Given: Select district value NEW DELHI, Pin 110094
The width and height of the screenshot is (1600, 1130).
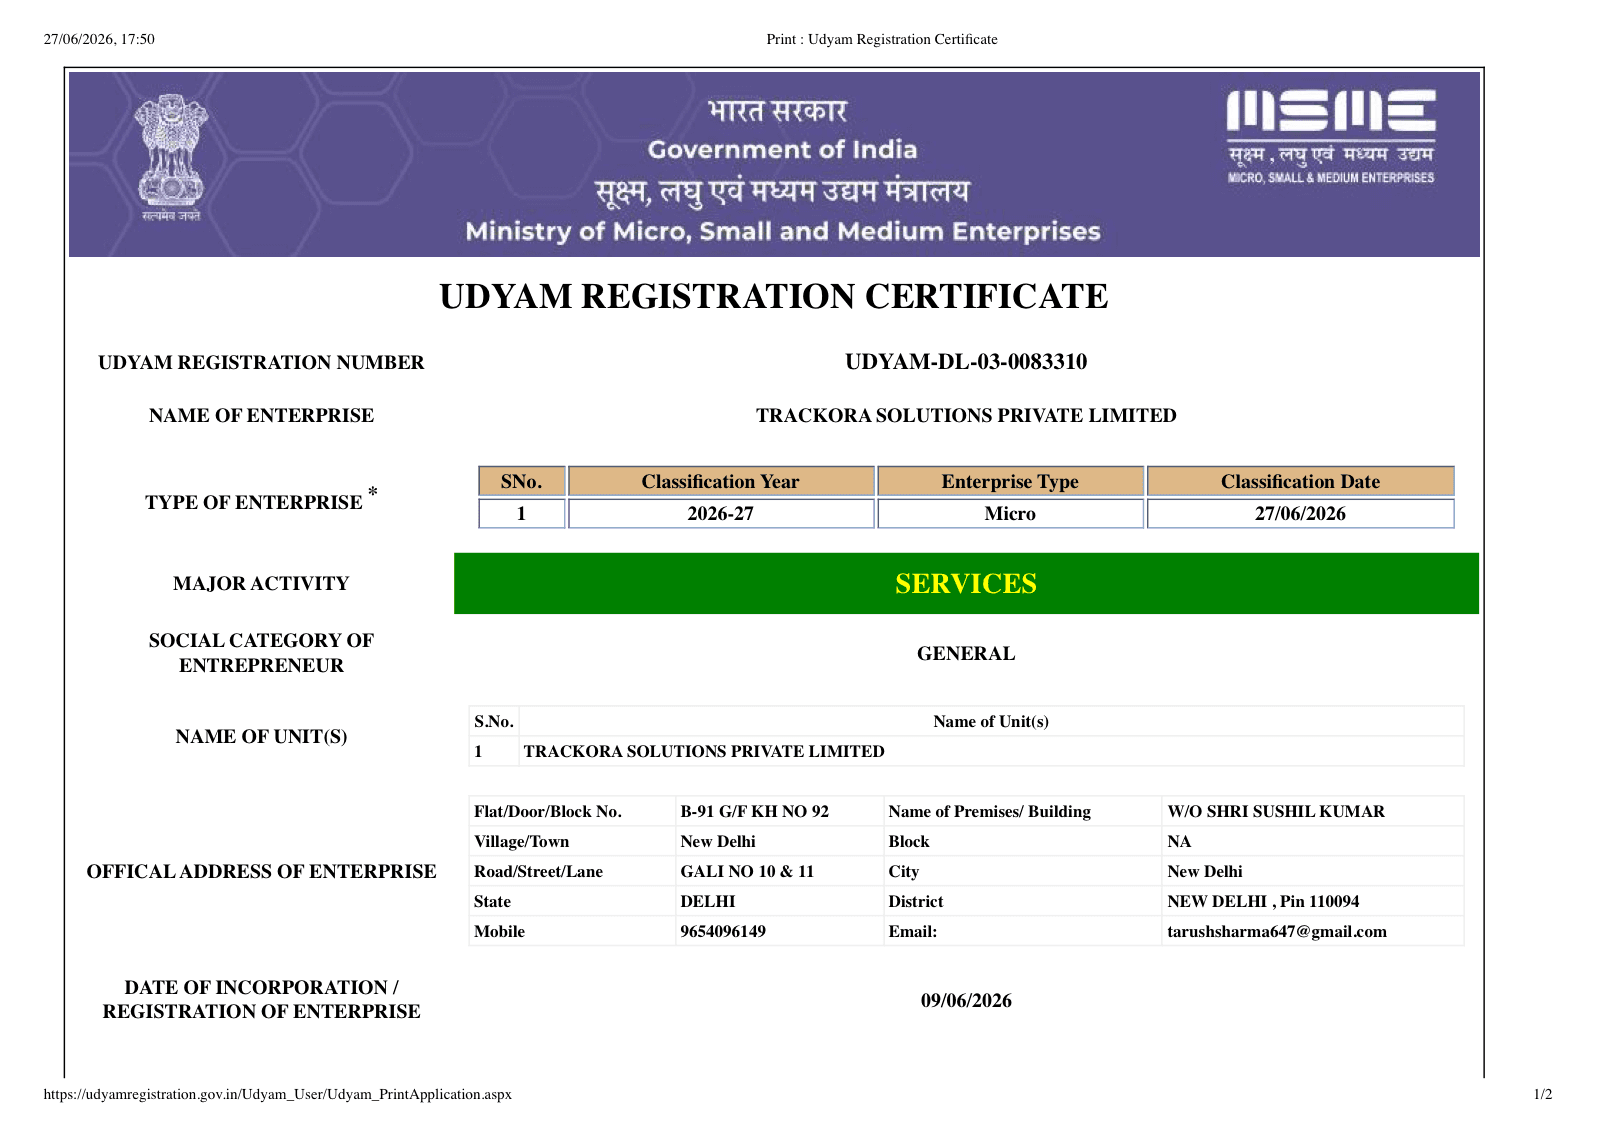Looking at the screenshot, I should click(1263, 901).
